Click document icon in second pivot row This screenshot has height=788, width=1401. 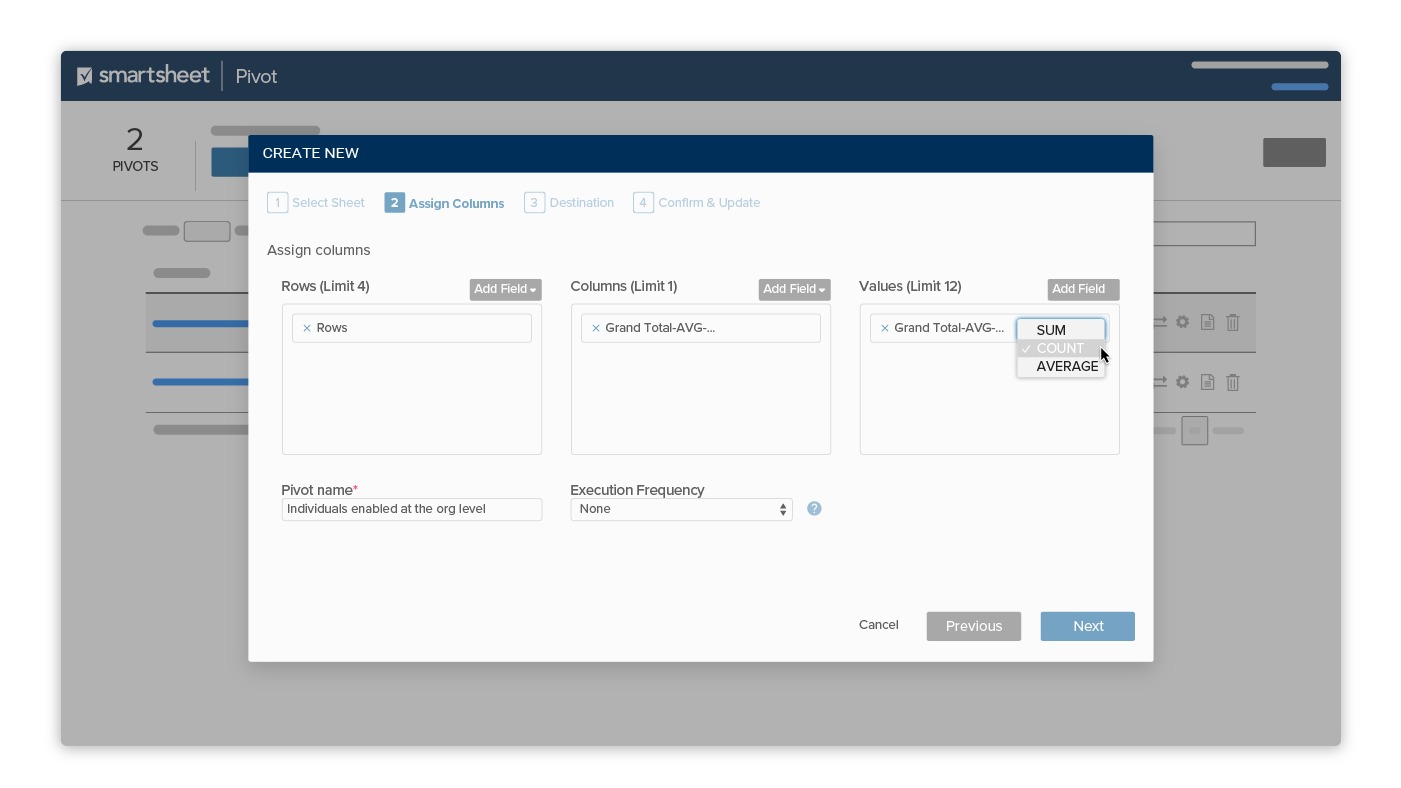click(x=1207, y=382)
